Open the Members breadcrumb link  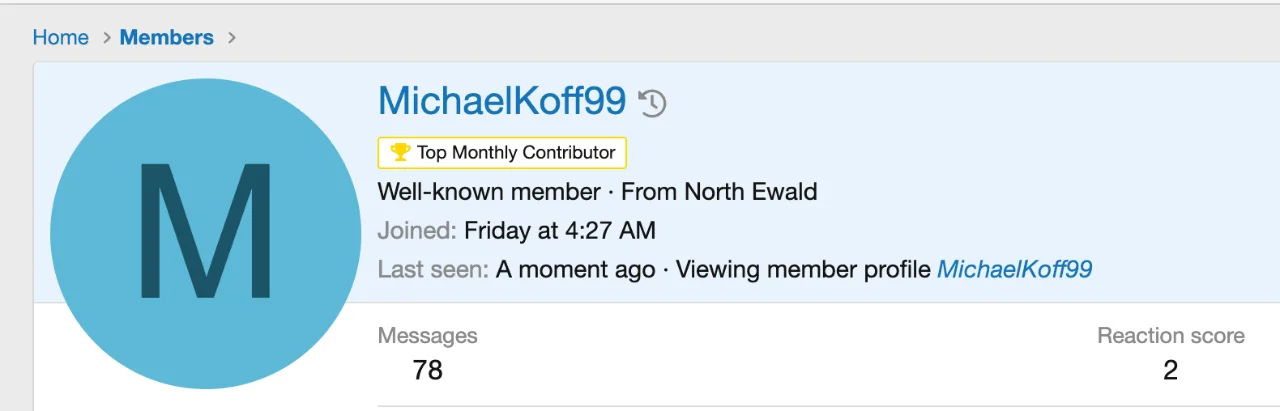pos(166,38)
